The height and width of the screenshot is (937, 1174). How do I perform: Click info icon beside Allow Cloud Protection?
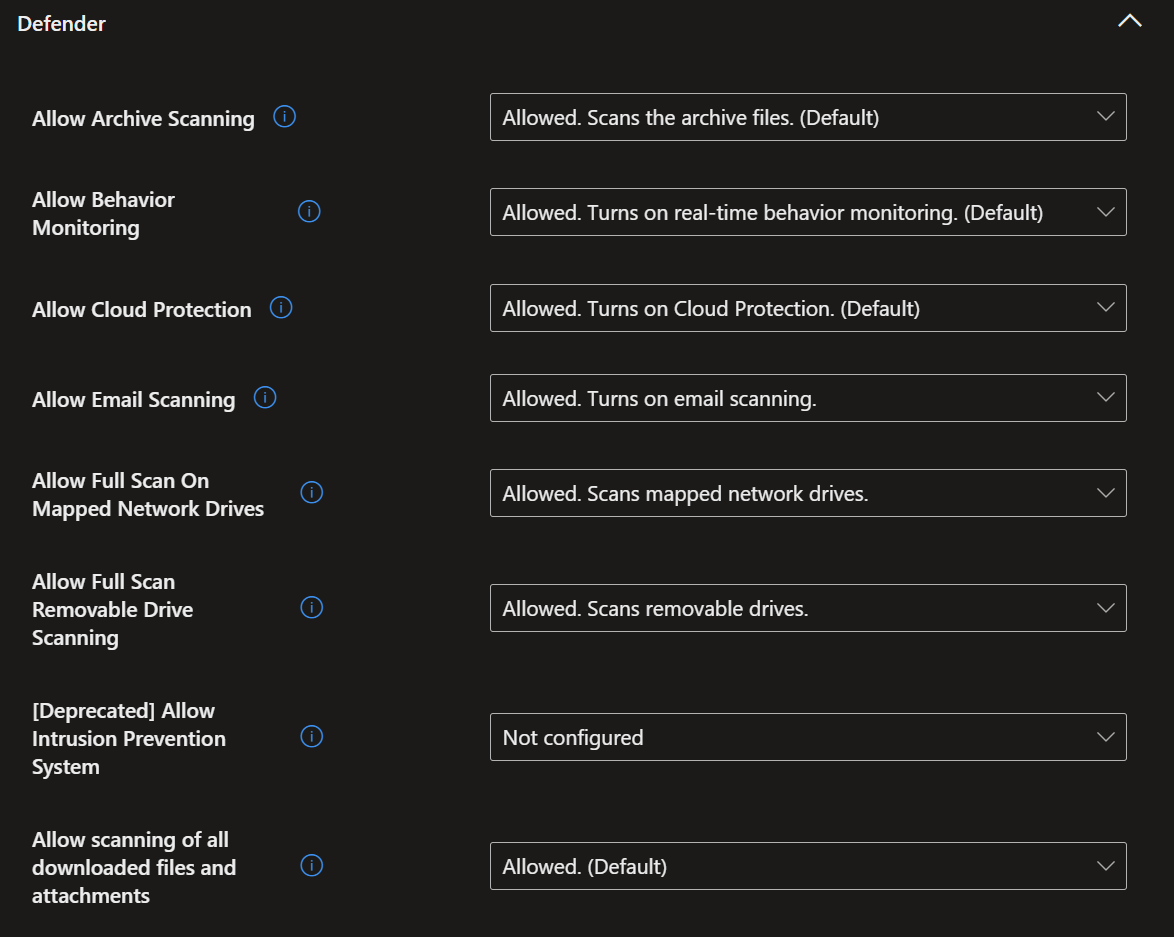tap(281, 308)
